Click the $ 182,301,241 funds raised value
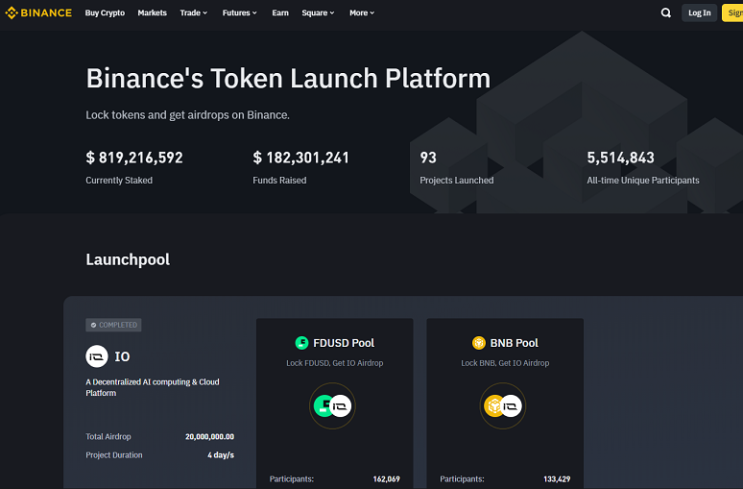The width and height of the screenshot is (743, 489). click(301, 157)
